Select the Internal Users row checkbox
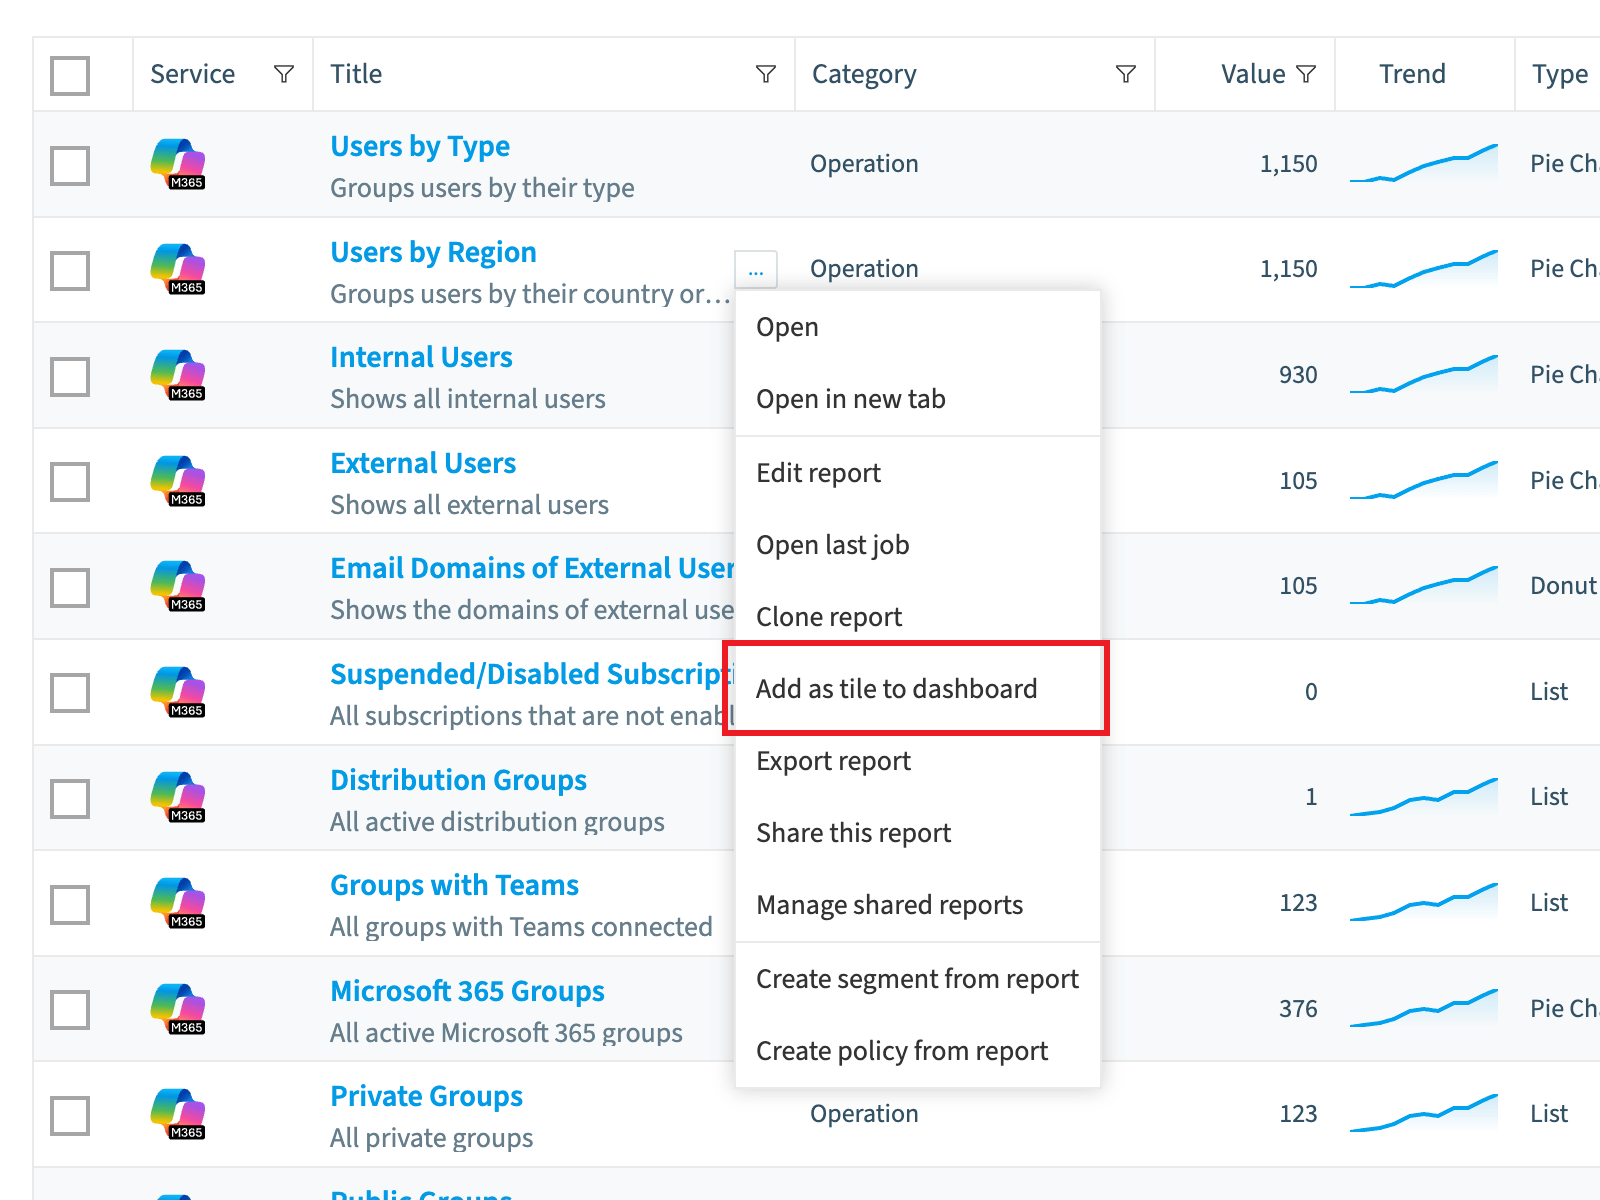 coord(70,376)
